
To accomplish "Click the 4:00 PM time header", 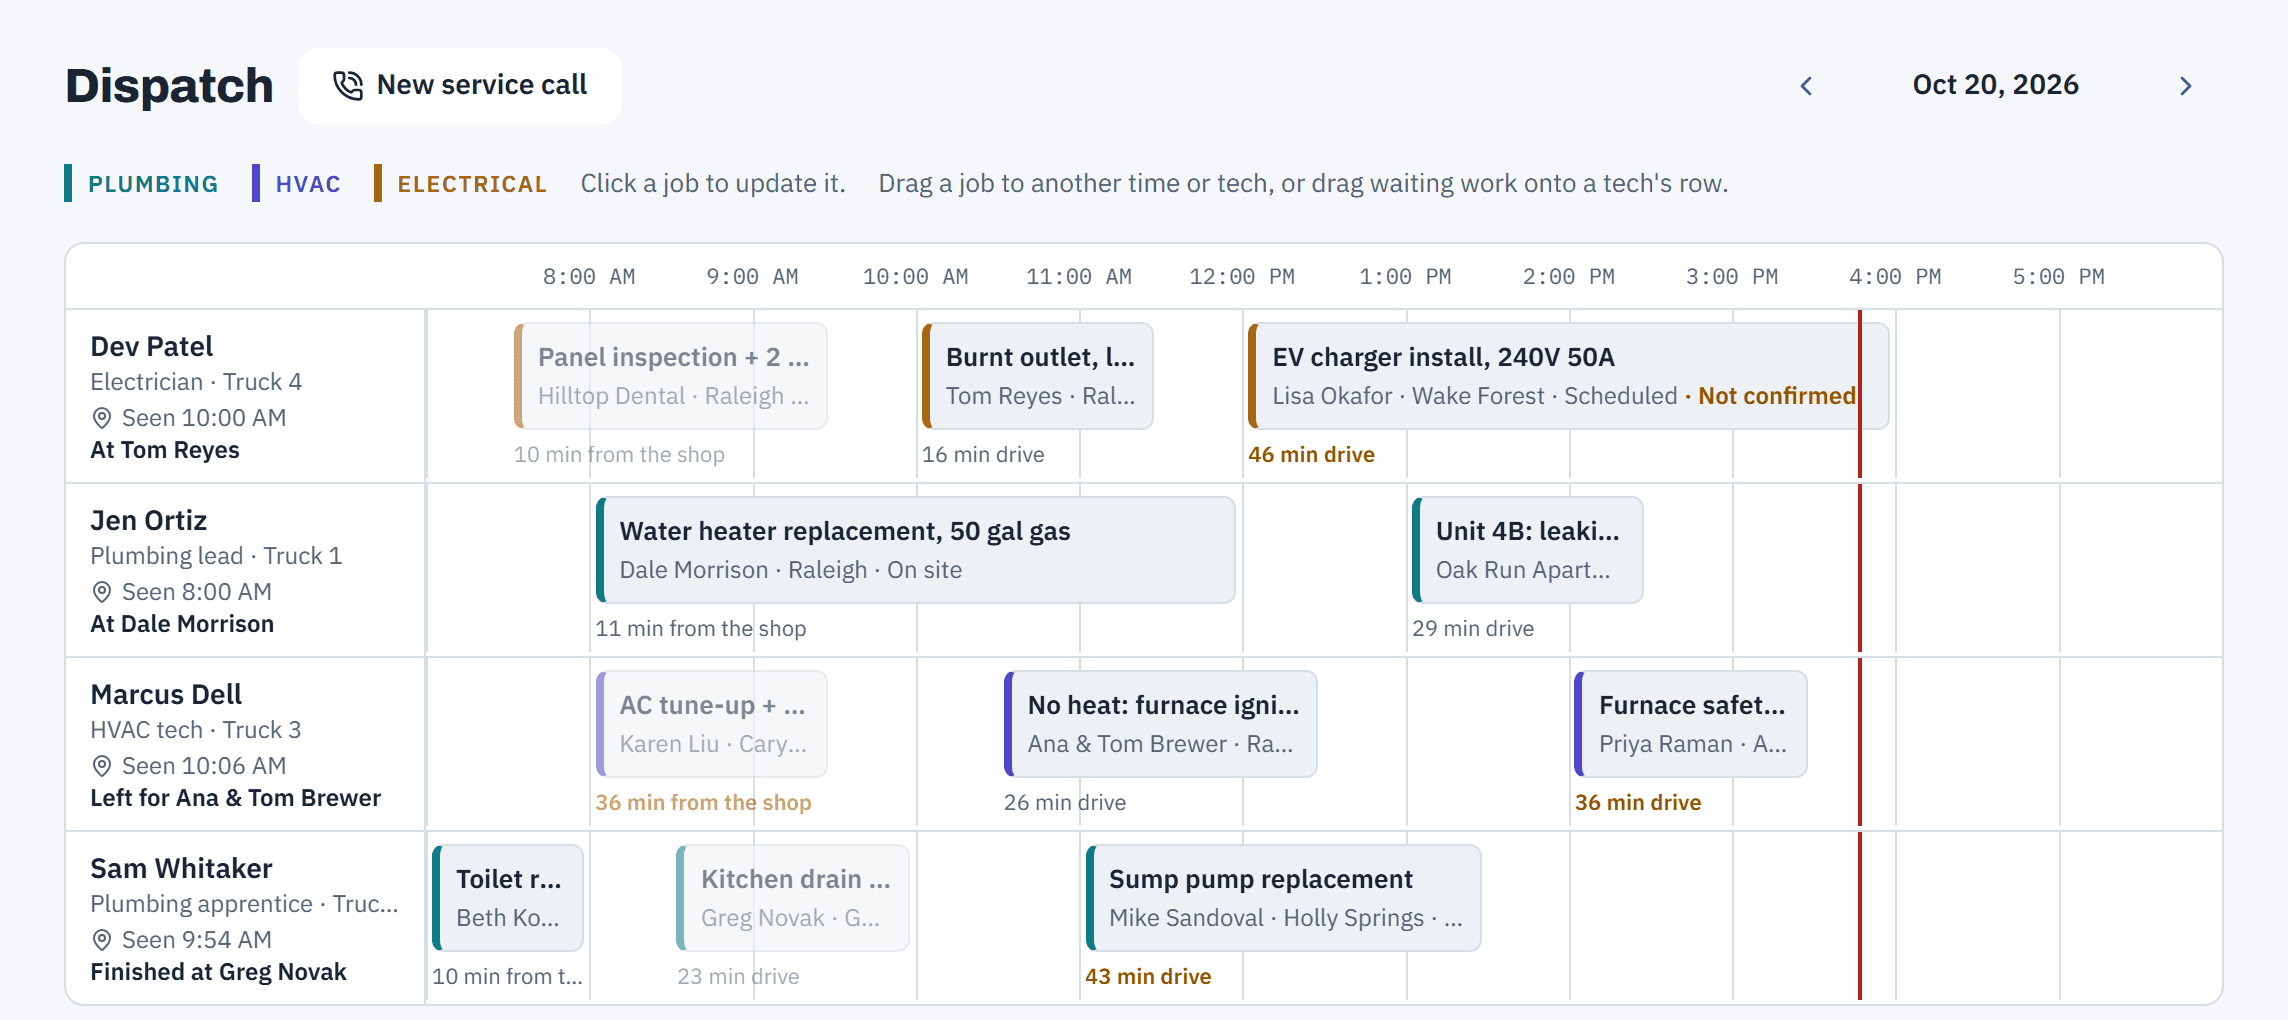I will point(1895,277).
